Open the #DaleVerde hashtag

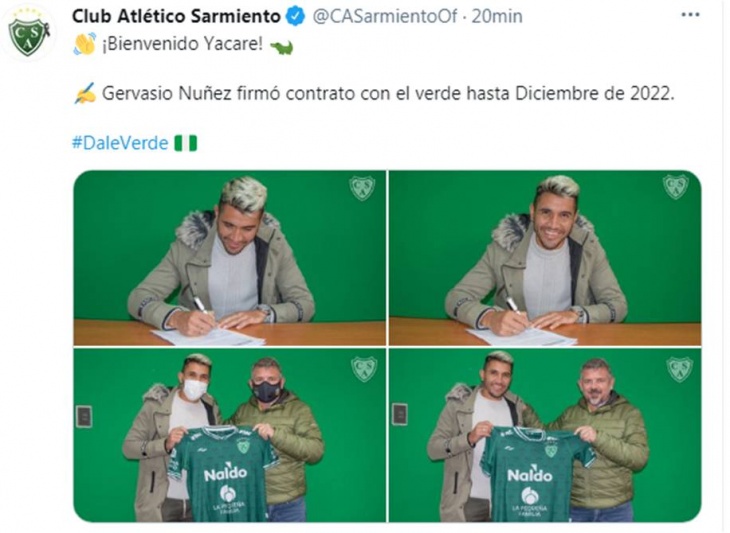tap(120, 143)
